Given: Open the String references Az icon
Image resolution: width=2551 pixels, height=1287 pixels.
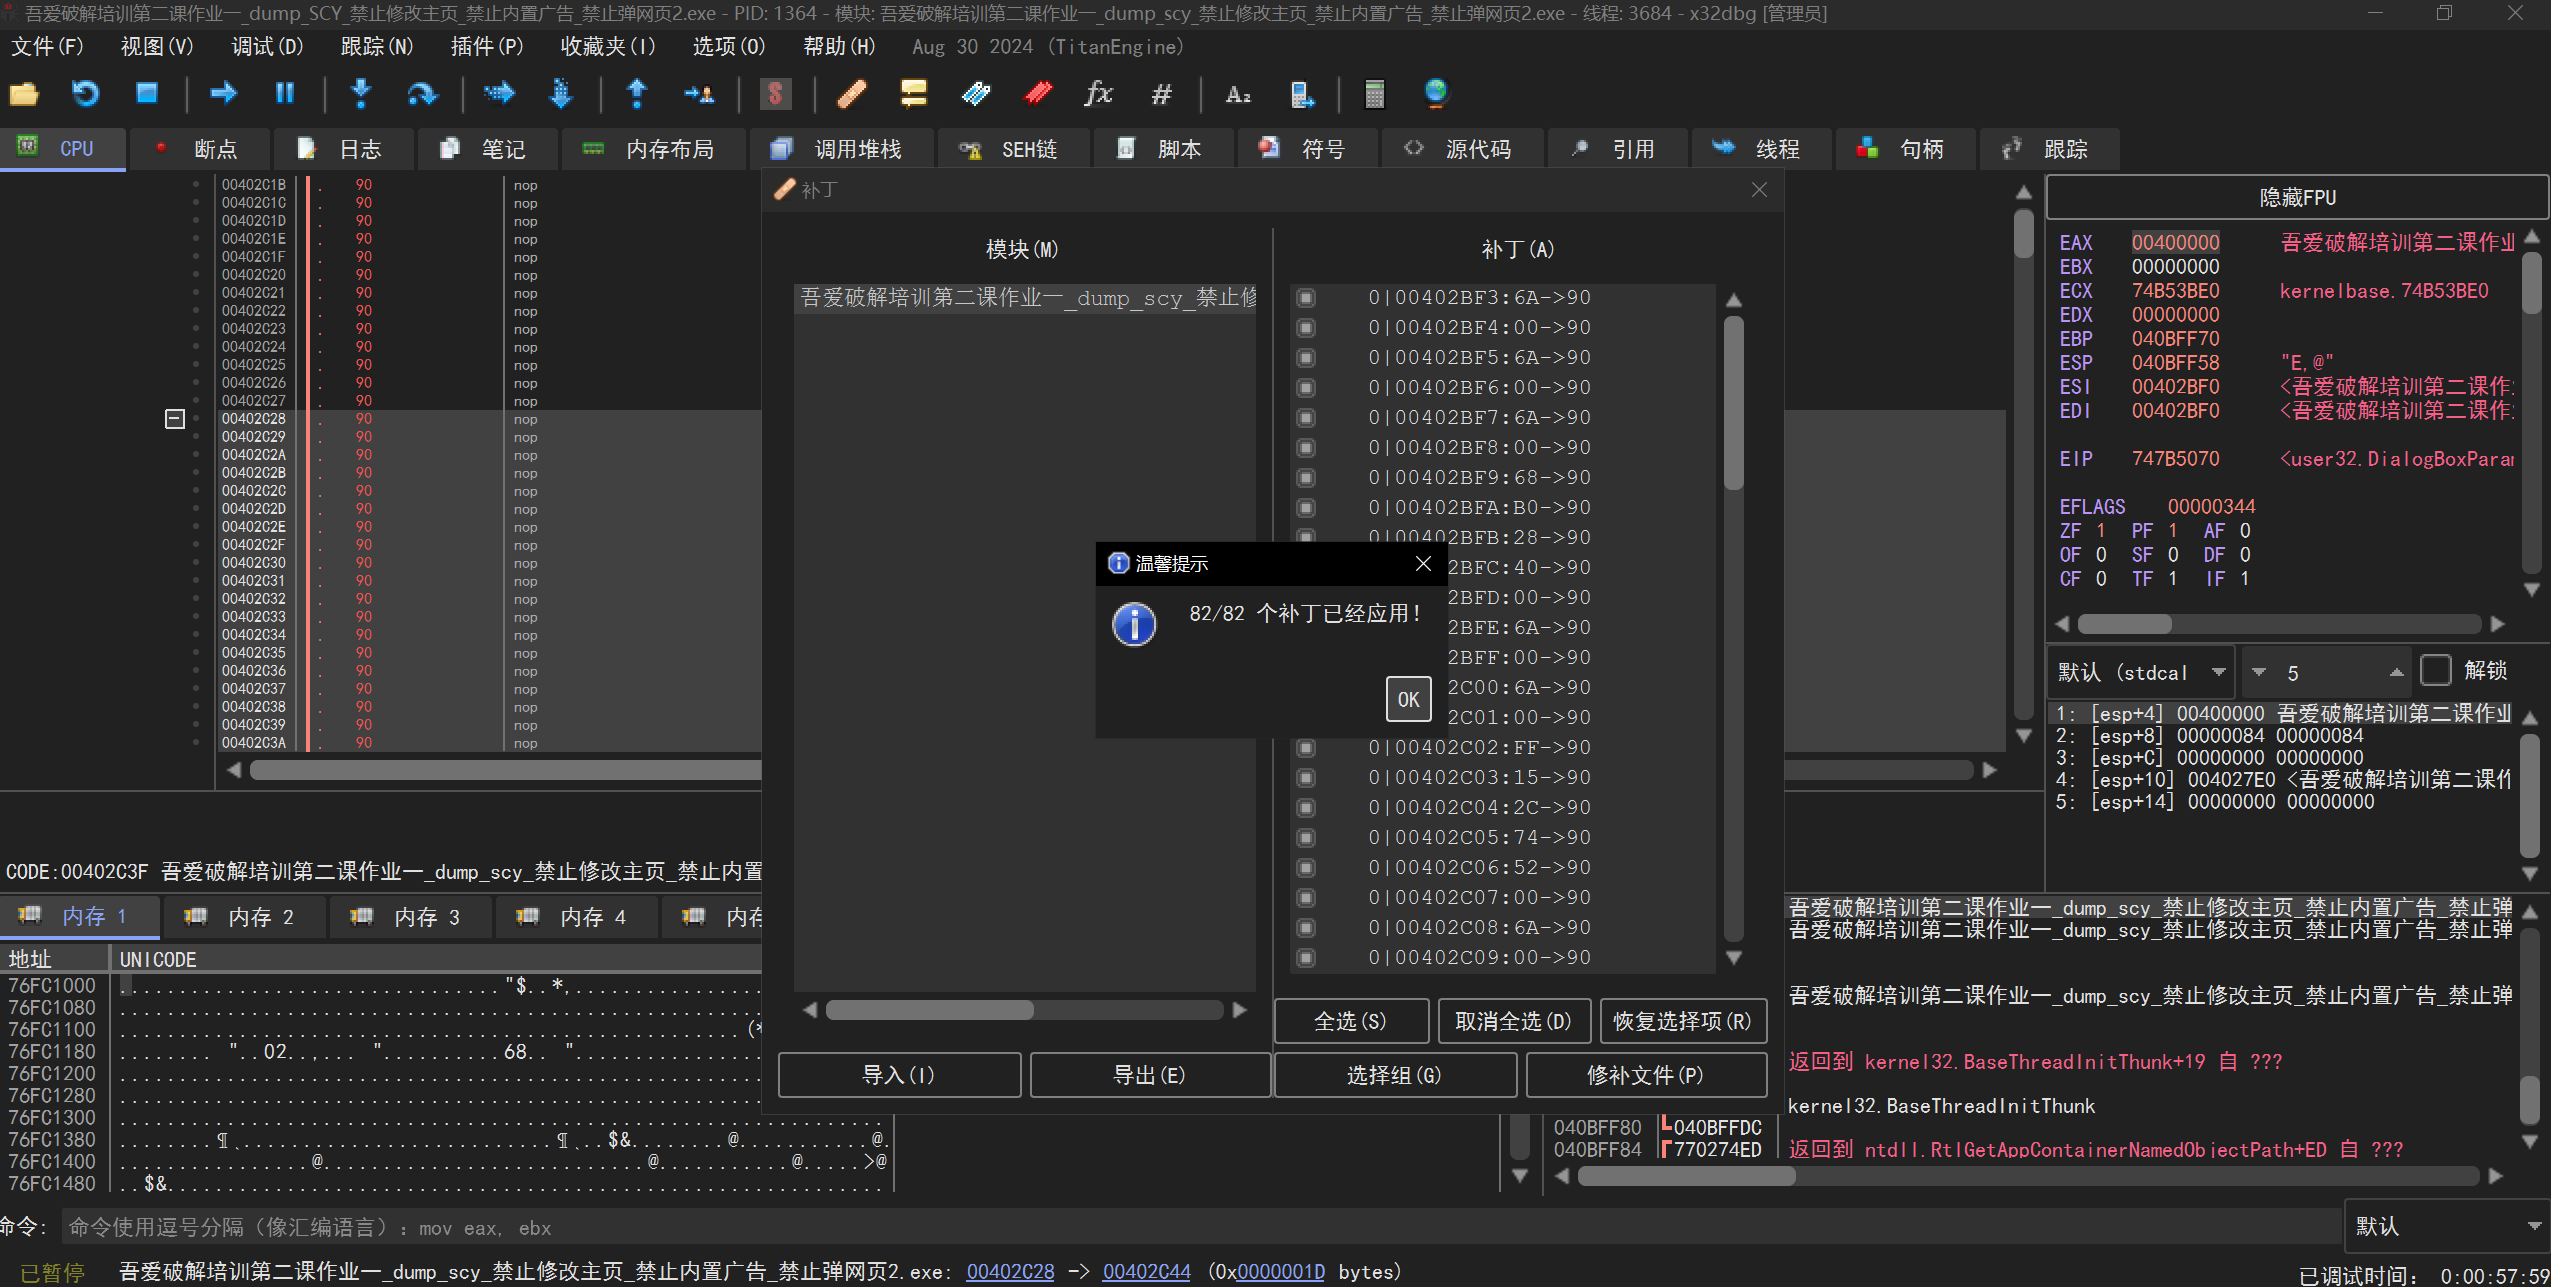Looking at the screenshot, I should [x=1238, y=94].
